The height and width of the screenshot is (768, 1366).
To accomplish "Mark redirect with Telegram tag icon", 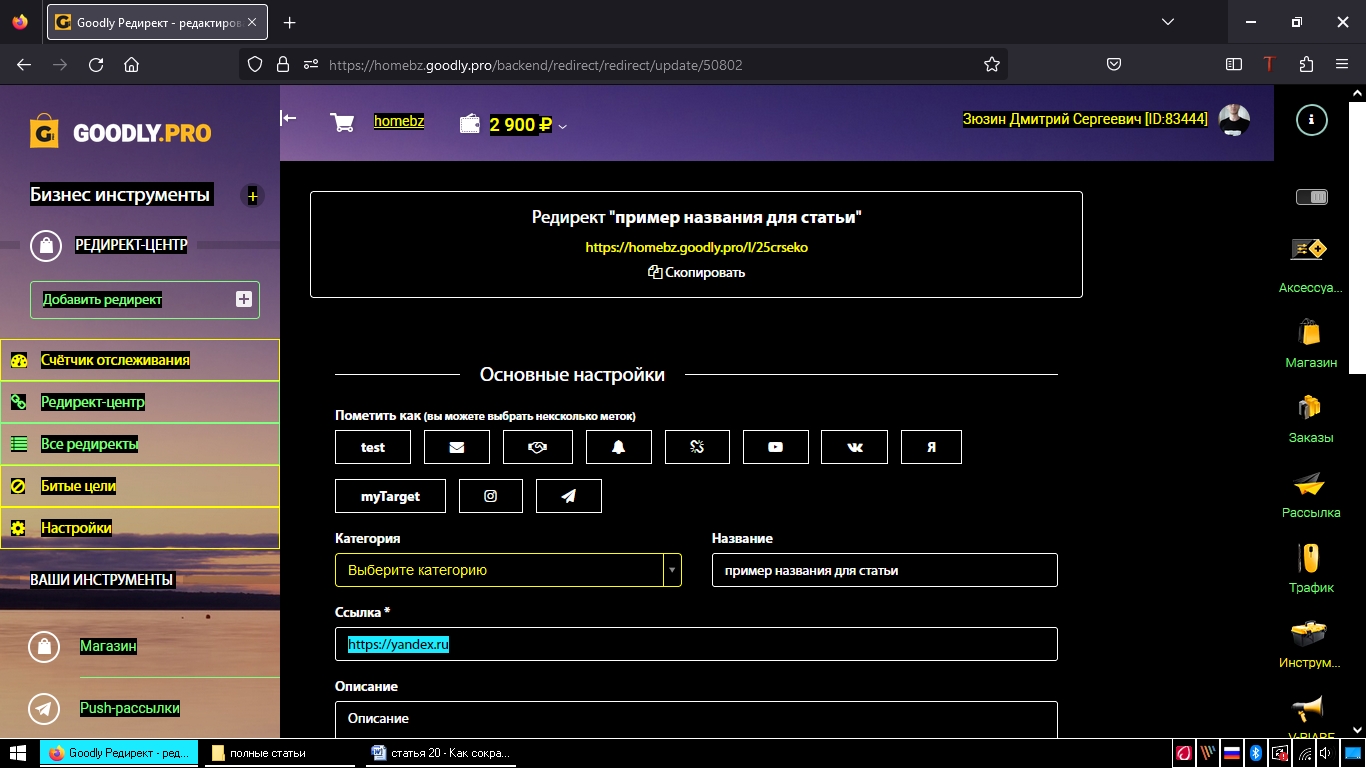I will tap(568, 496).
